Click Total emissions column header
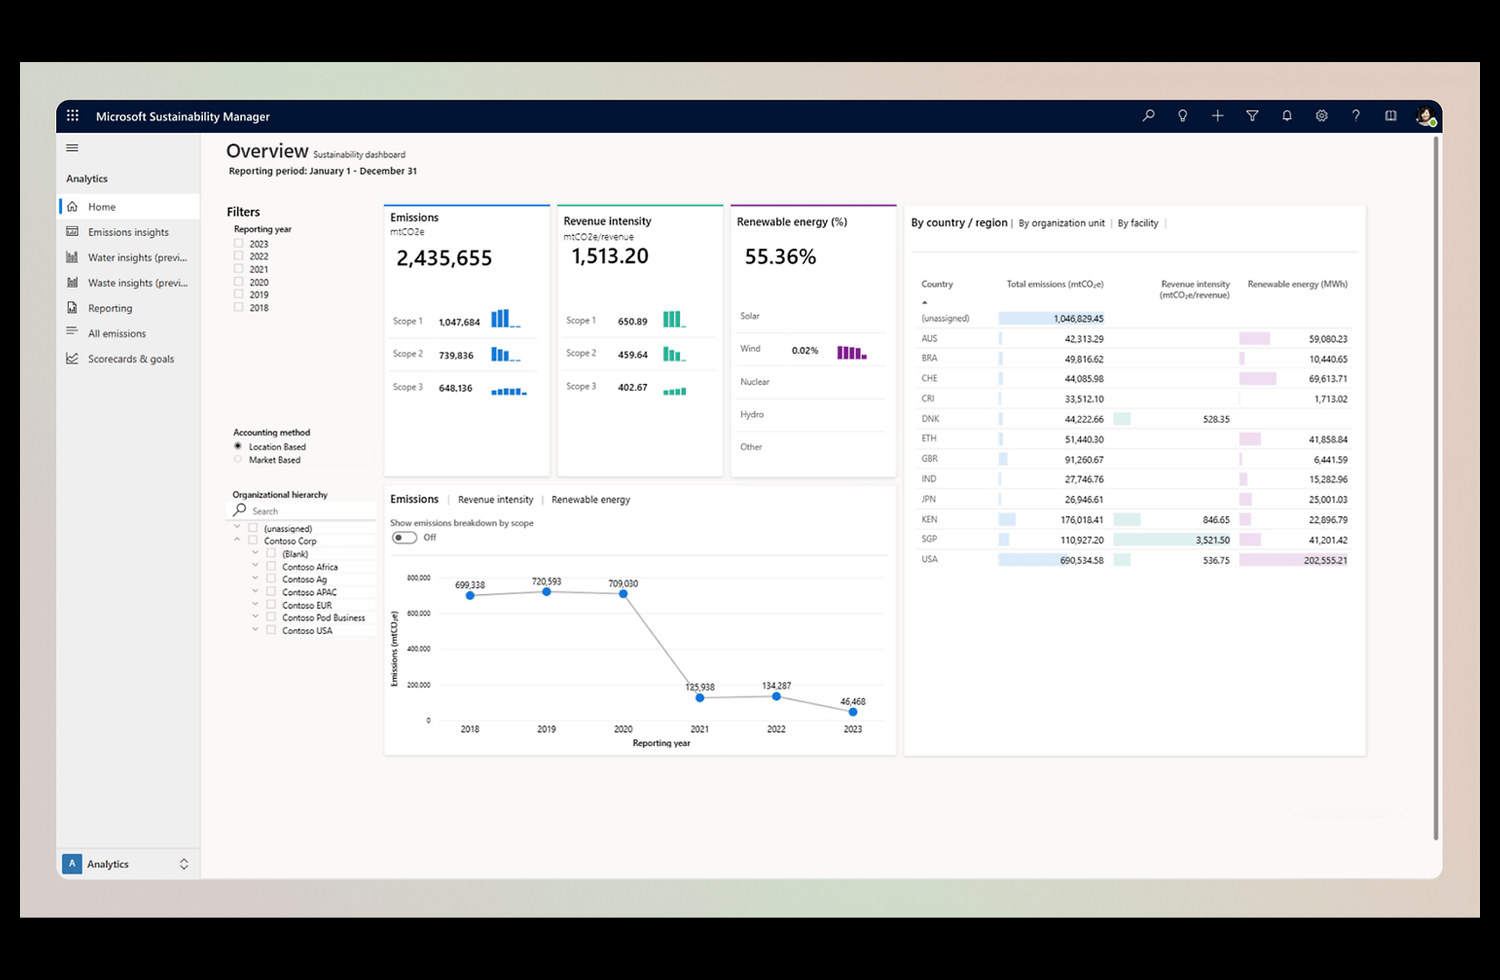 [x=1055, y=284]
